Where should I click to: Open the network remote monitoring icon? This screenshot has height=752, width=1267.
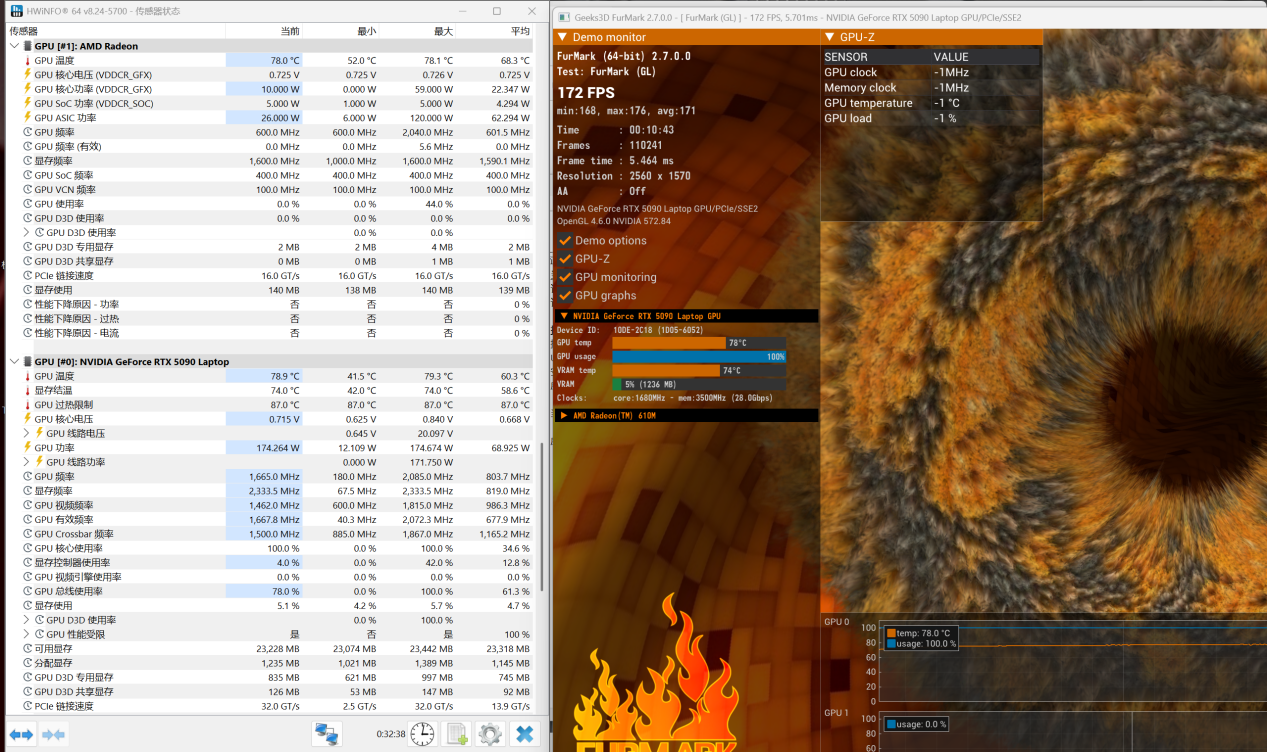click(326, 733)
